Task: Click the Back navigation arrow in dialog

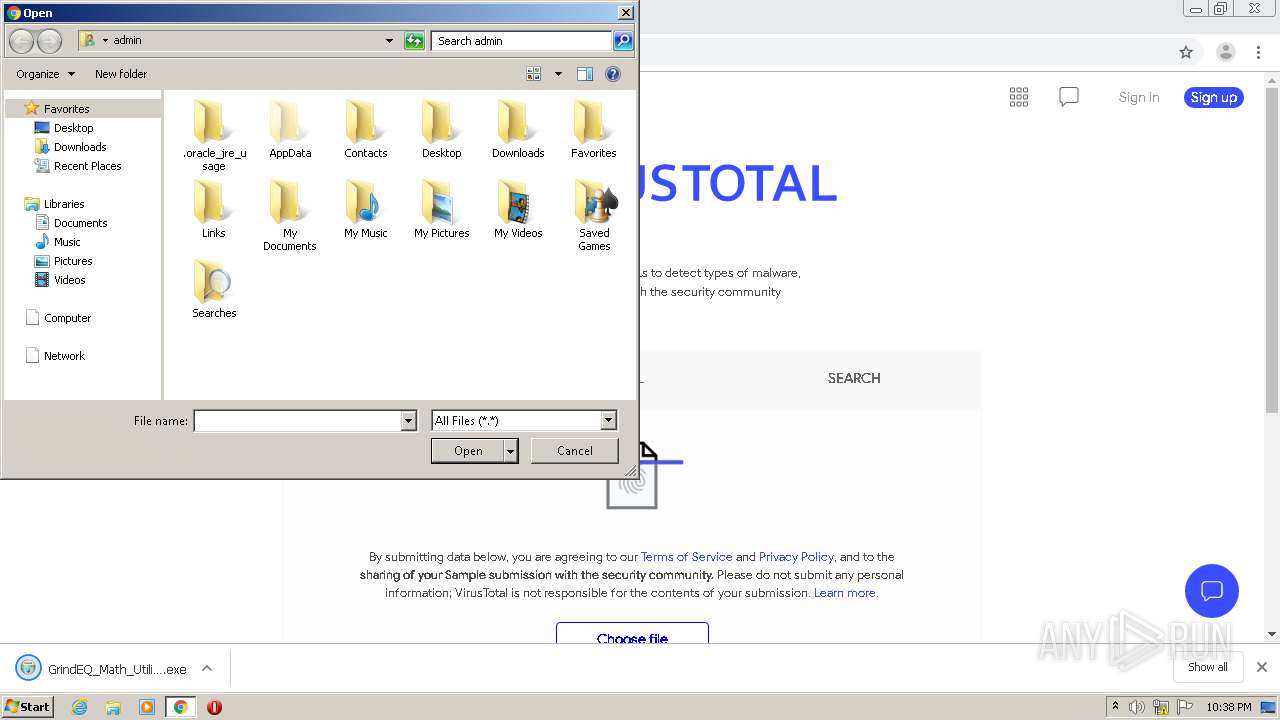Action: pos(22,41)
